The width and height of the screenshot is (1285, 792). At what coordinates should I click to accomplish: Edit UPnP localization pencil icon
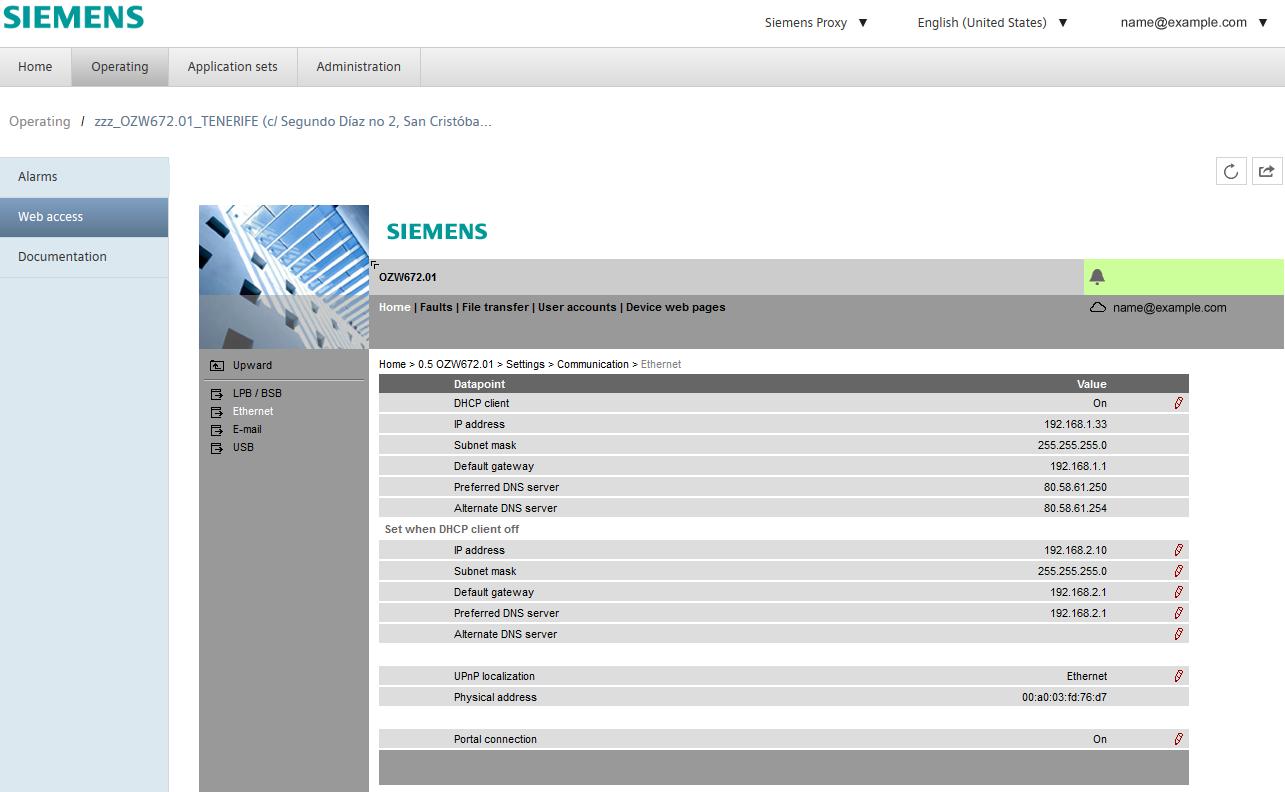(1178, 676)
